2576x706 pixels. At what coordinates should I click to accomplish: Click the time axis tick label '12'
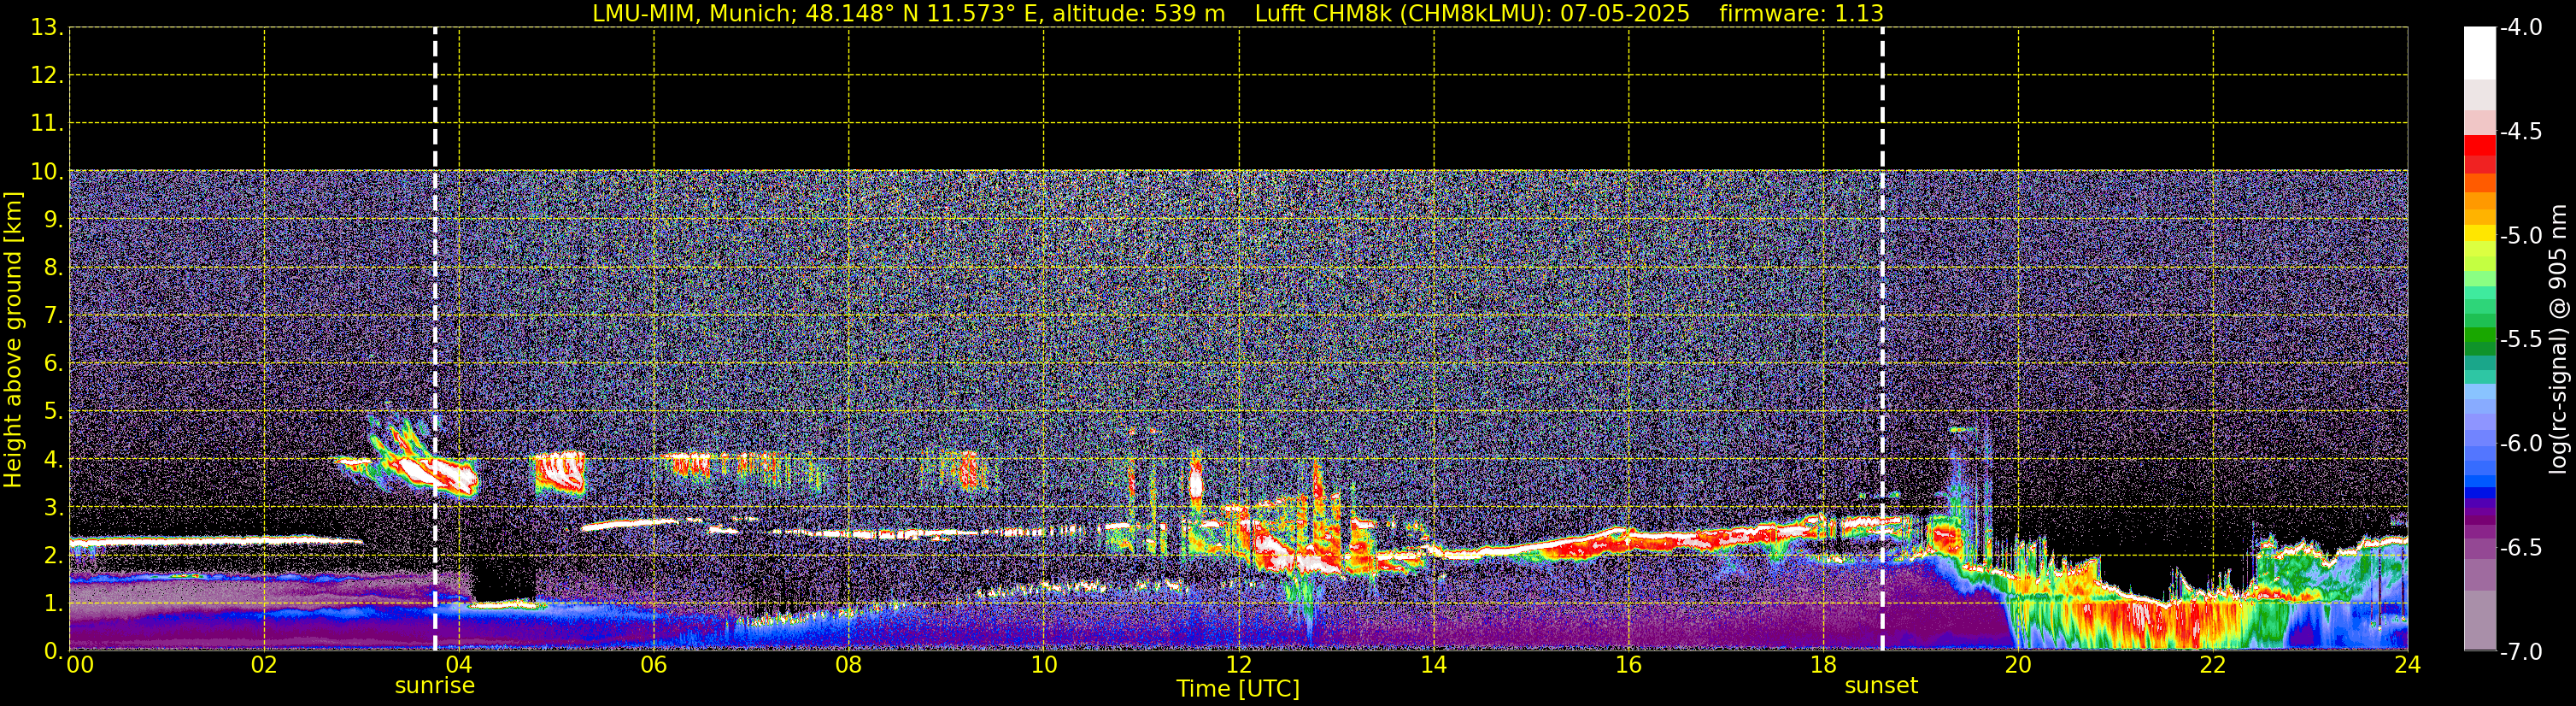coord(1239,665)
